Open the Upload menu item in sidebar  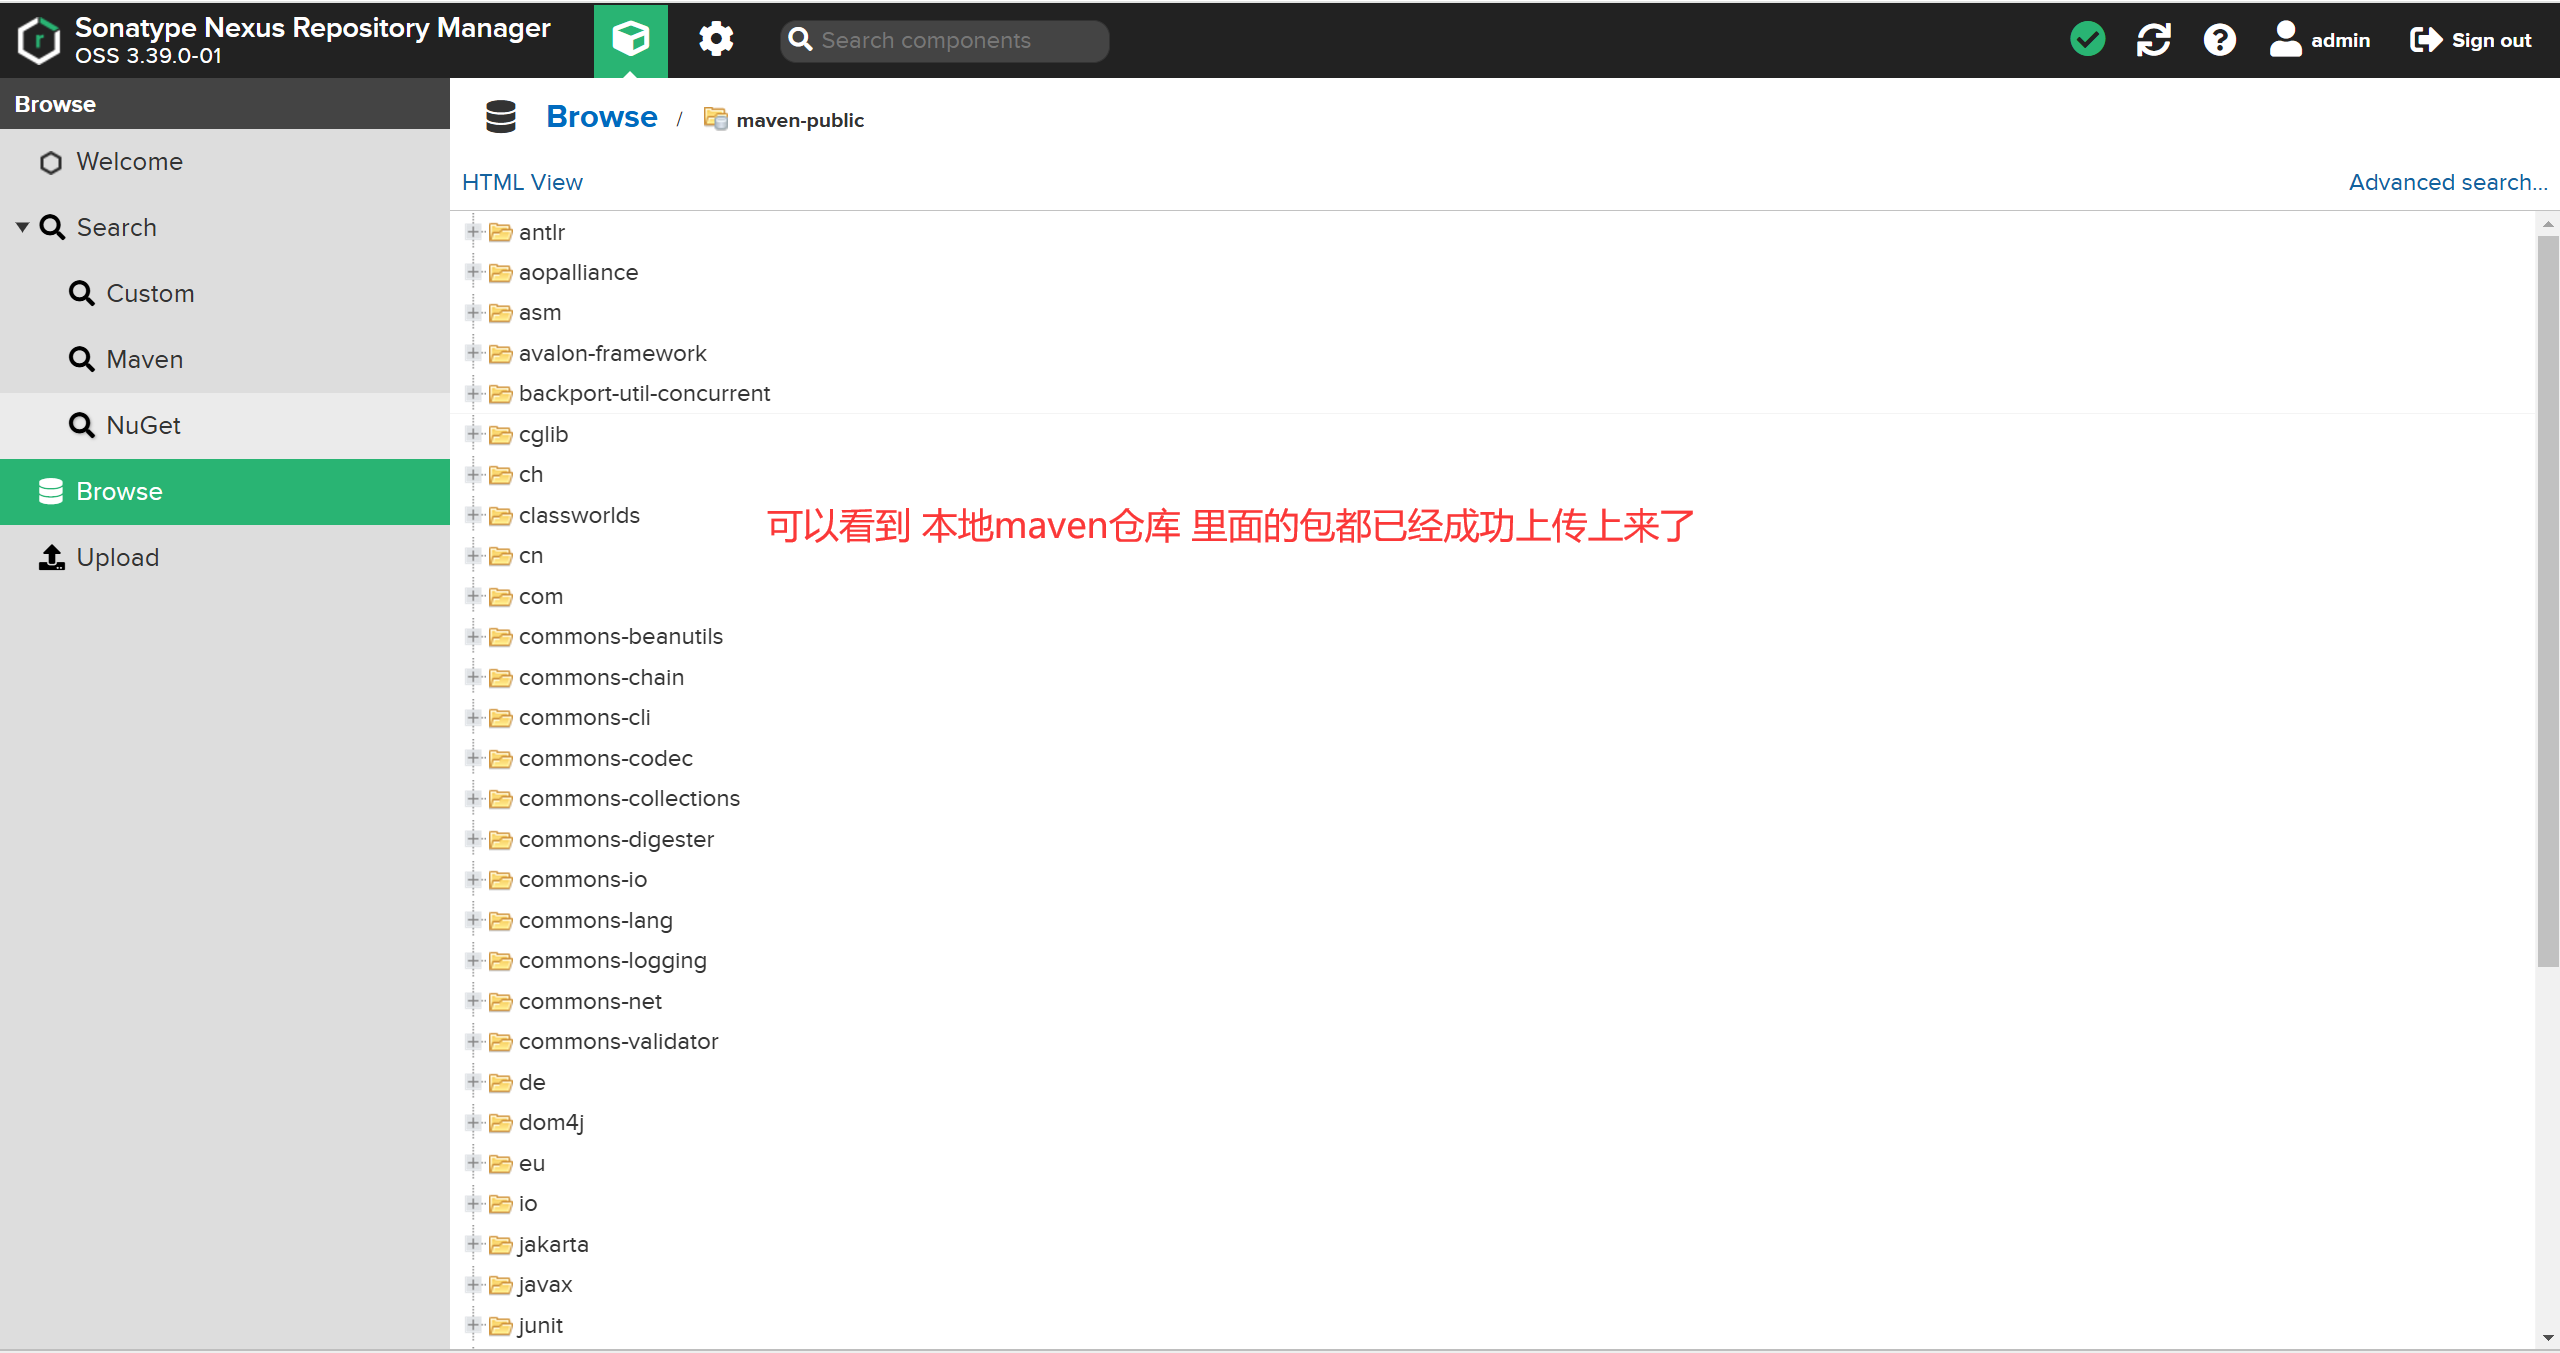(117, 557)
